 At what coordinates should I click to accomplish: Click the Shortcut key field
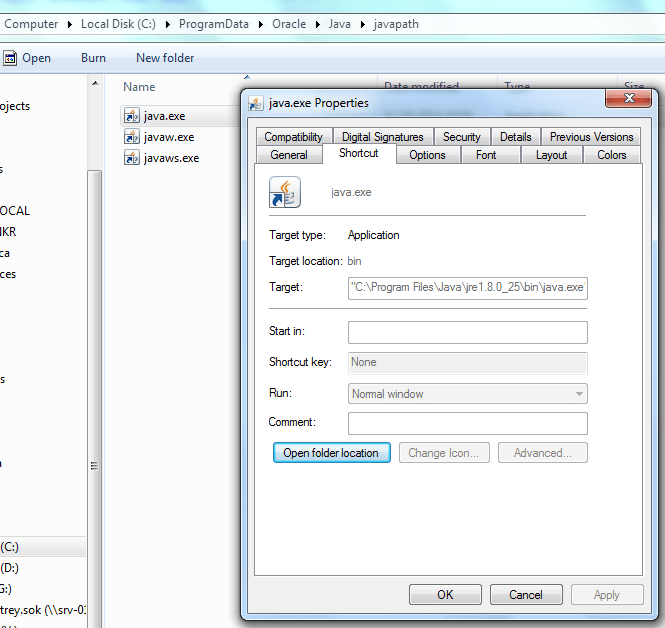pos(468,363)
